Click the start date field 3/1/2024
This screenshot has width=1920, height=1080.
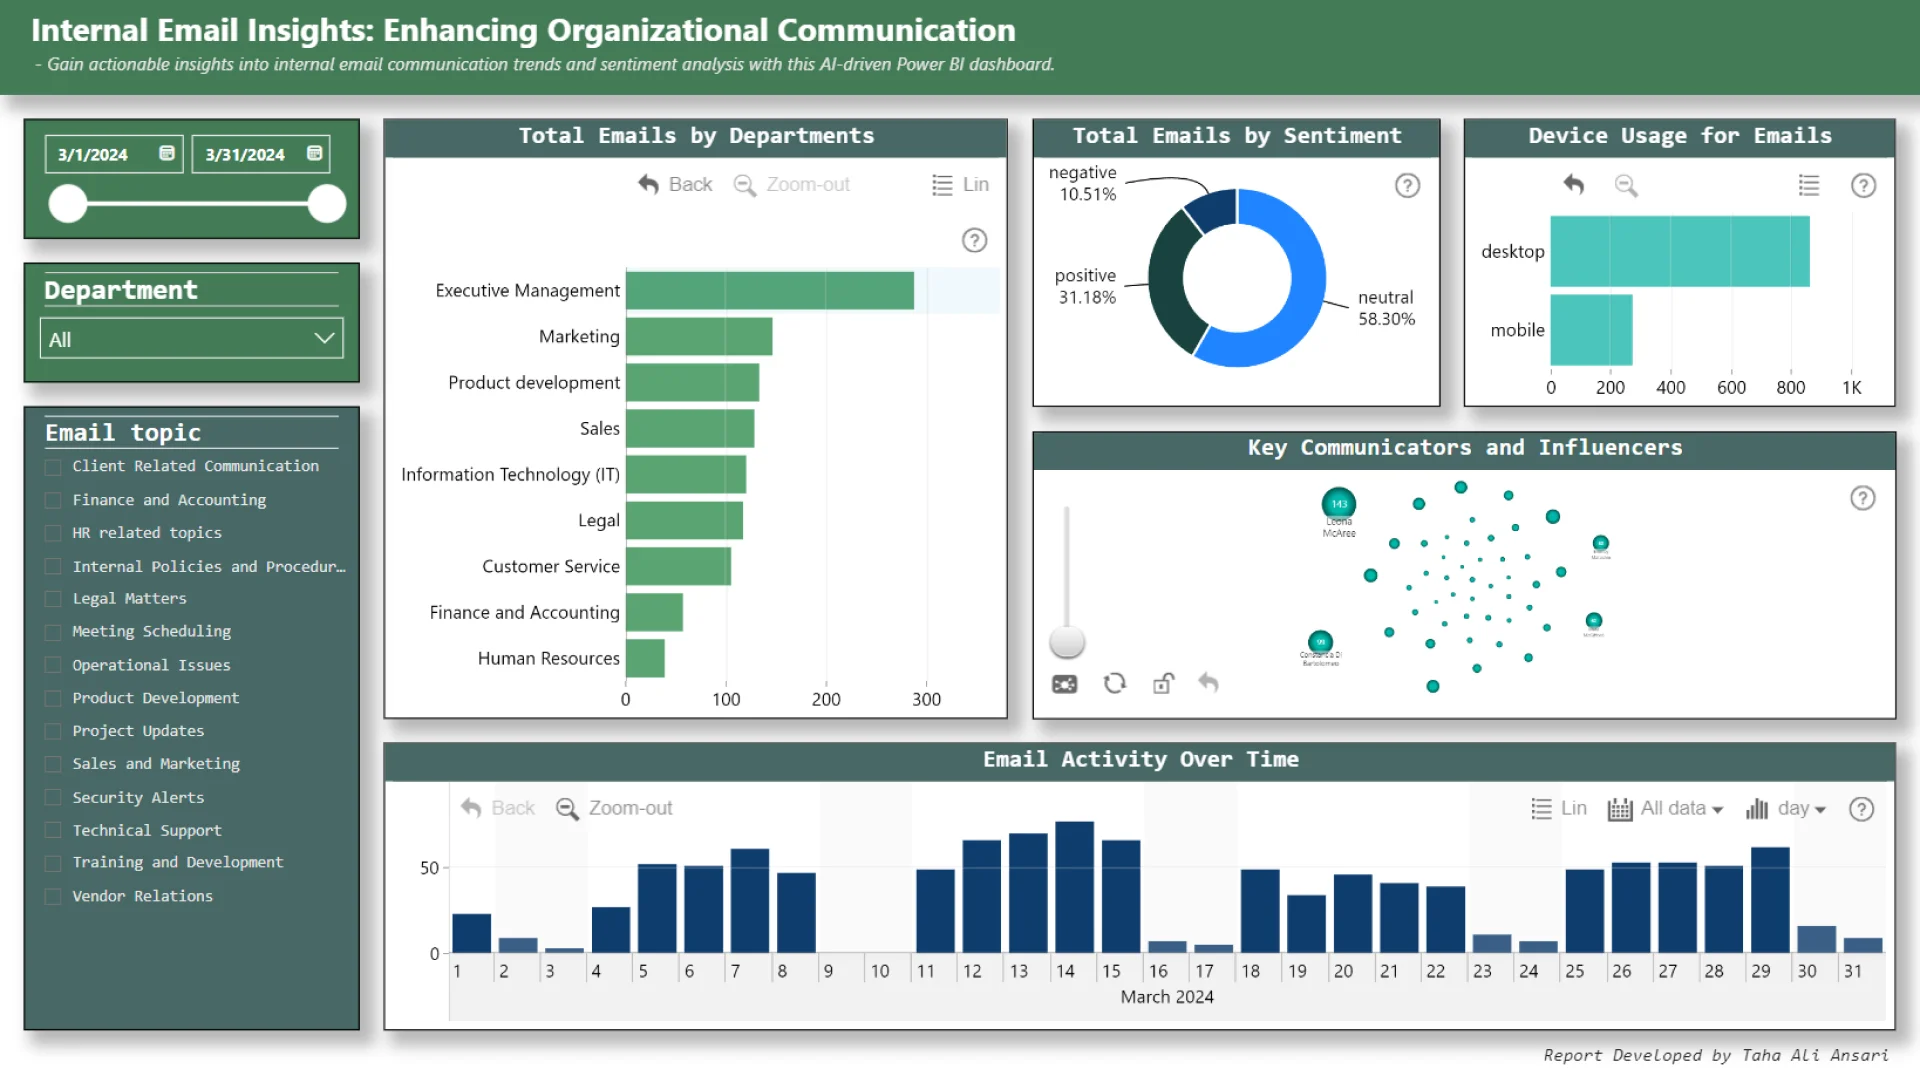pyautogui.click(x=114, y=154)
